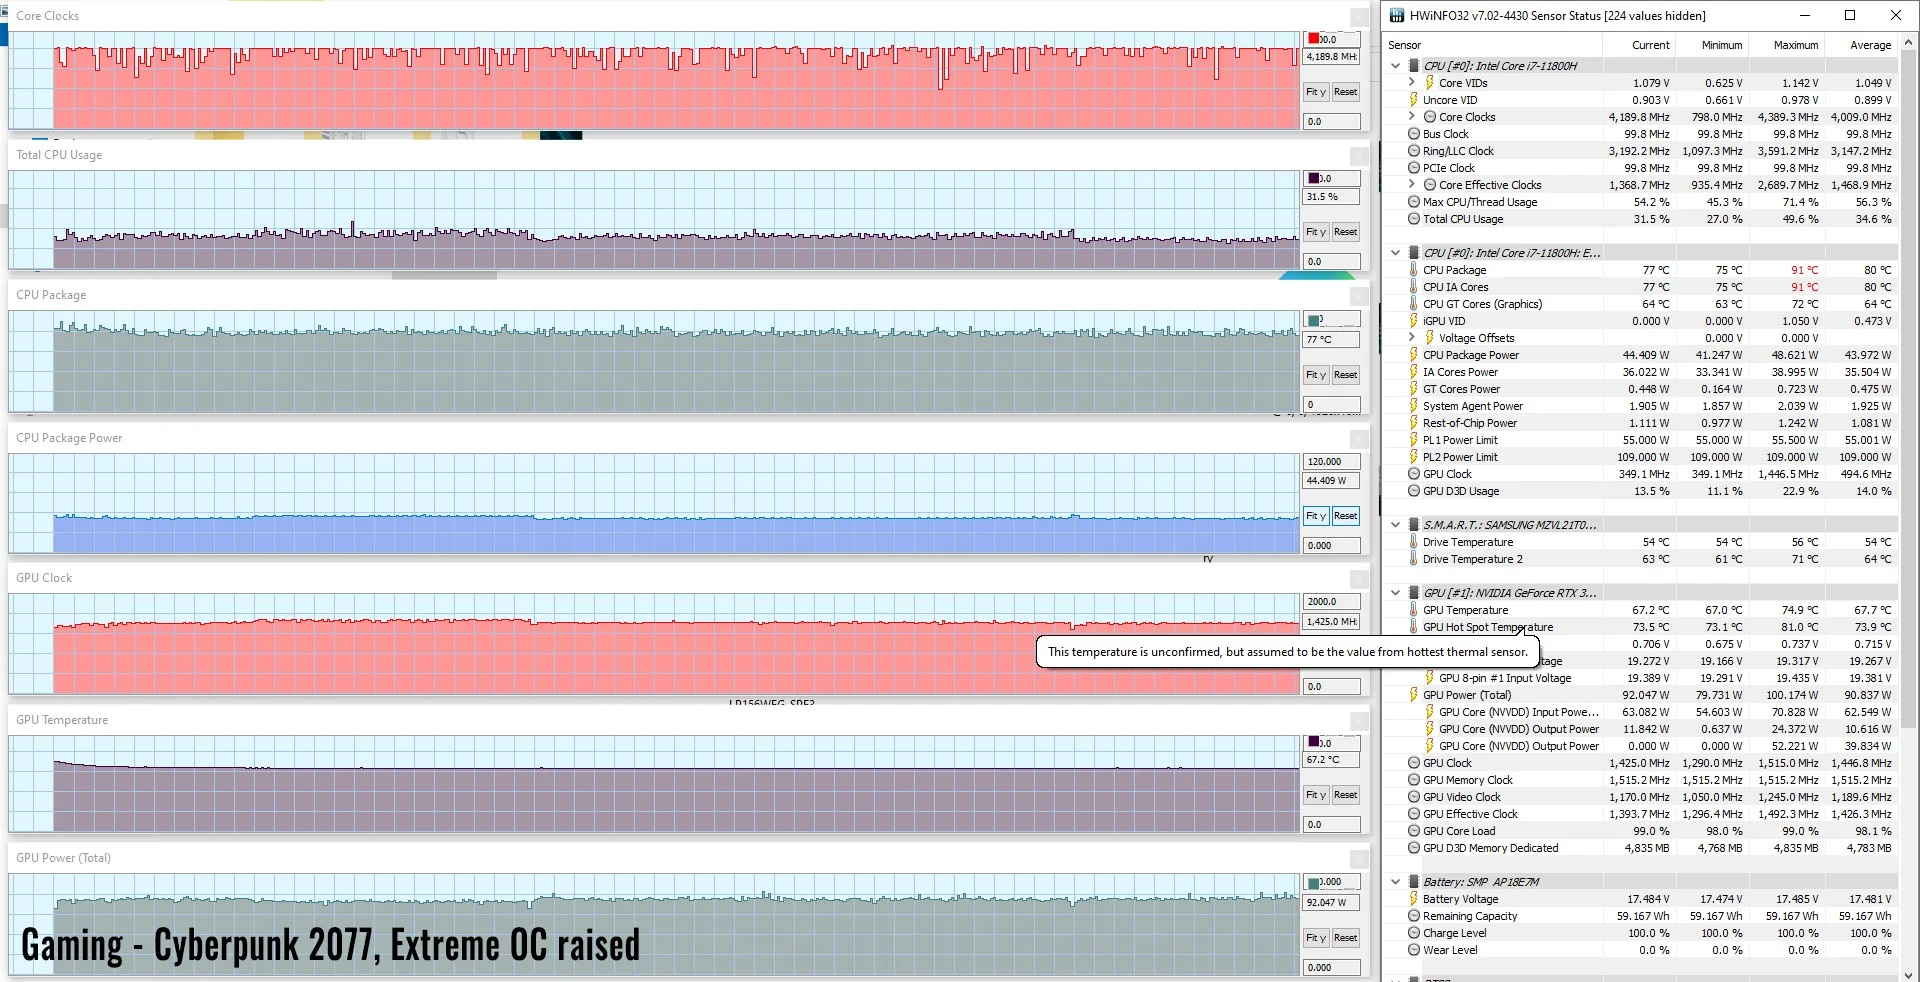Viewport: 1920px width, 982px height.
Task: Click the battery group icon
Action: 1414,882
